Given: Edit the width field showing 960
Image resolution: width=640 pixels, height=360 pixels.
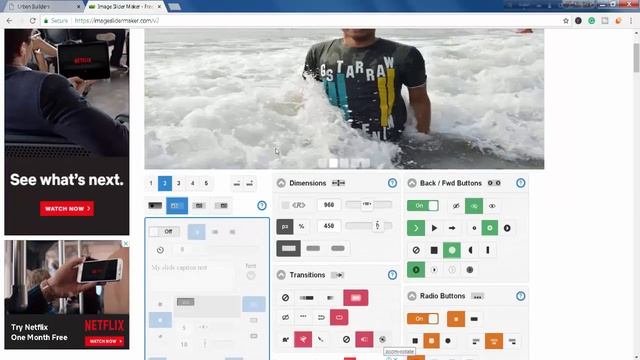Looking at the screenshot, I should [329, 205].
